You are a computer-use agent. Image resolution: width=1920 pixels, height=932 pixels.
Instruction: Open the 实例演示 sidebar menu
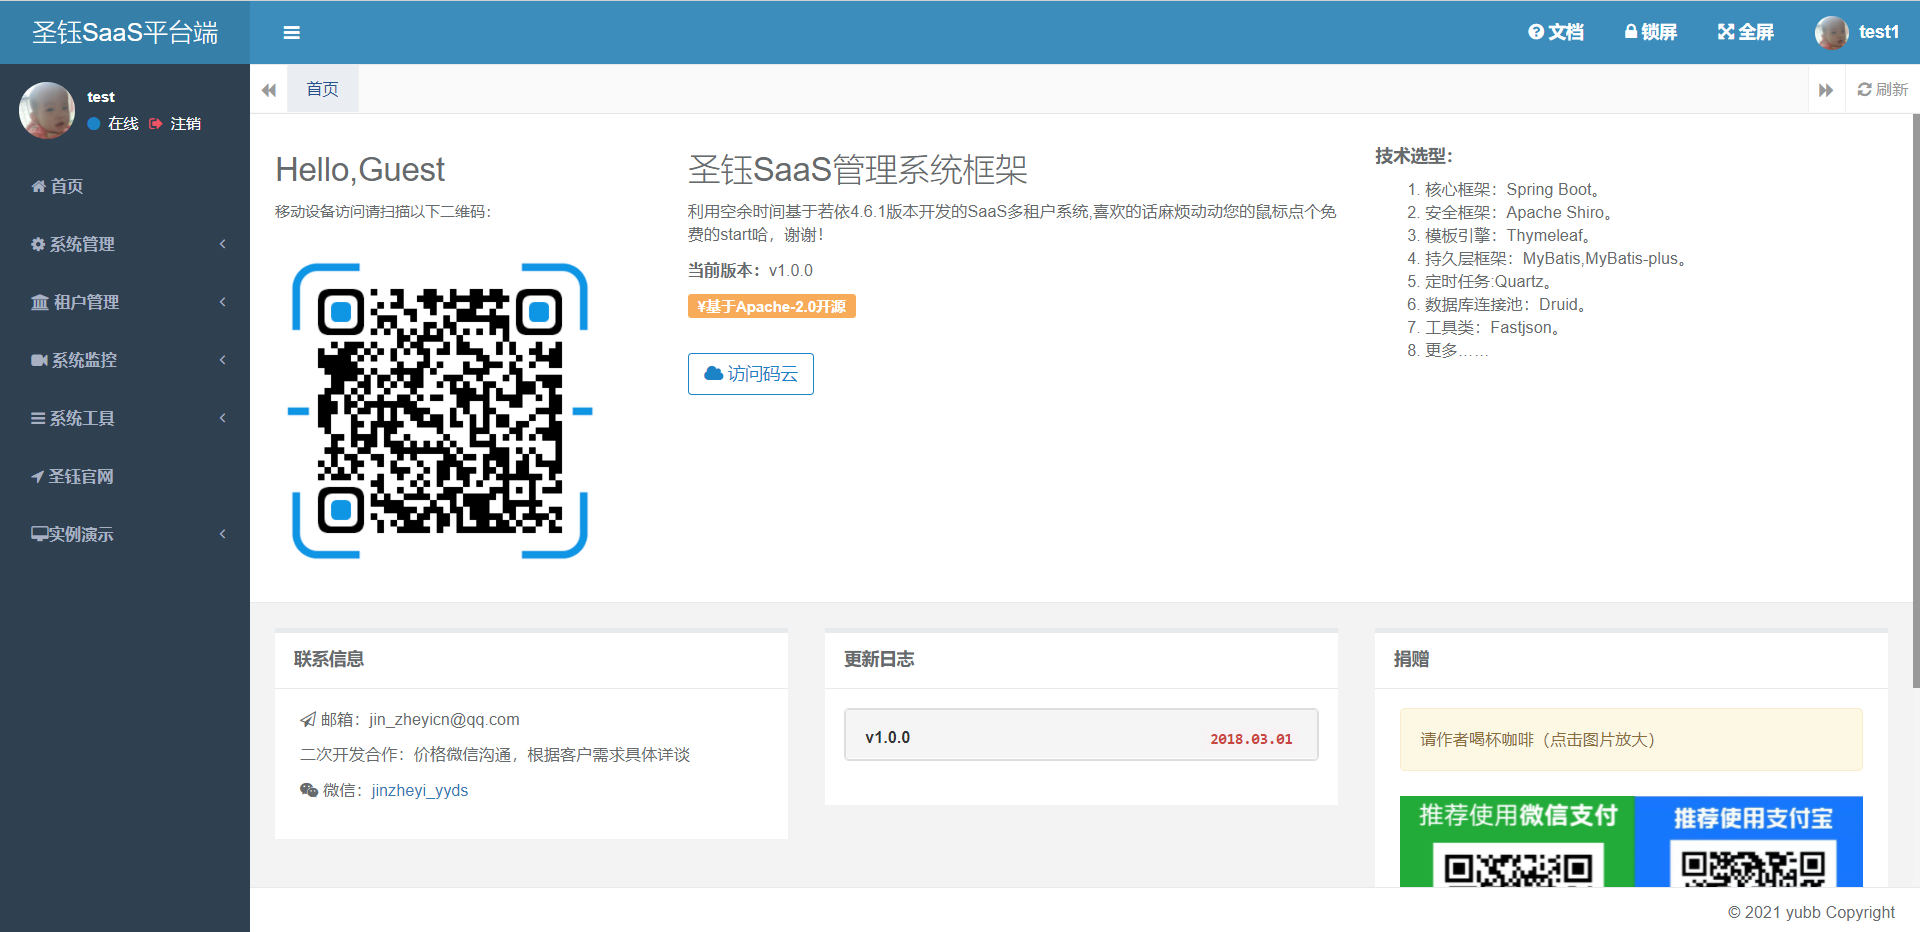[125, 534]
